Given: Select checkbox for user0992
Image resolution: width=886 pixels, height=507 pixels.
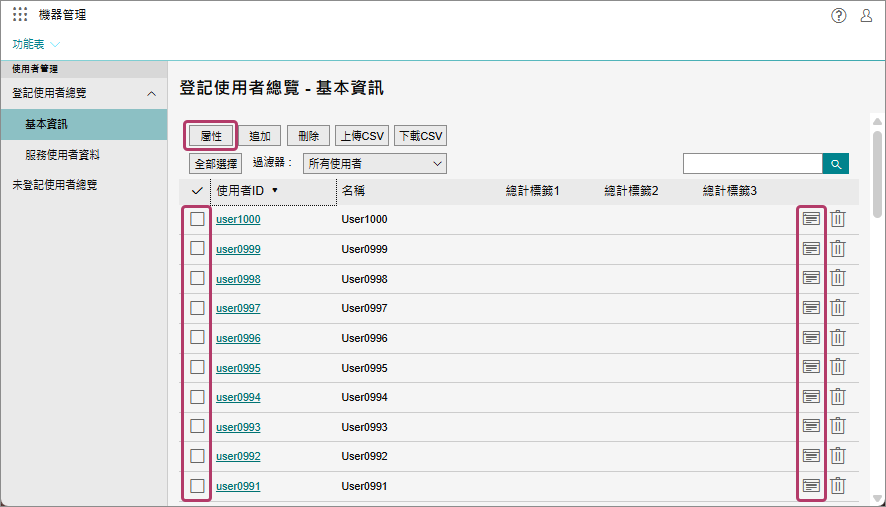Looking at the screenshot, I should click(x=197, y=456).
